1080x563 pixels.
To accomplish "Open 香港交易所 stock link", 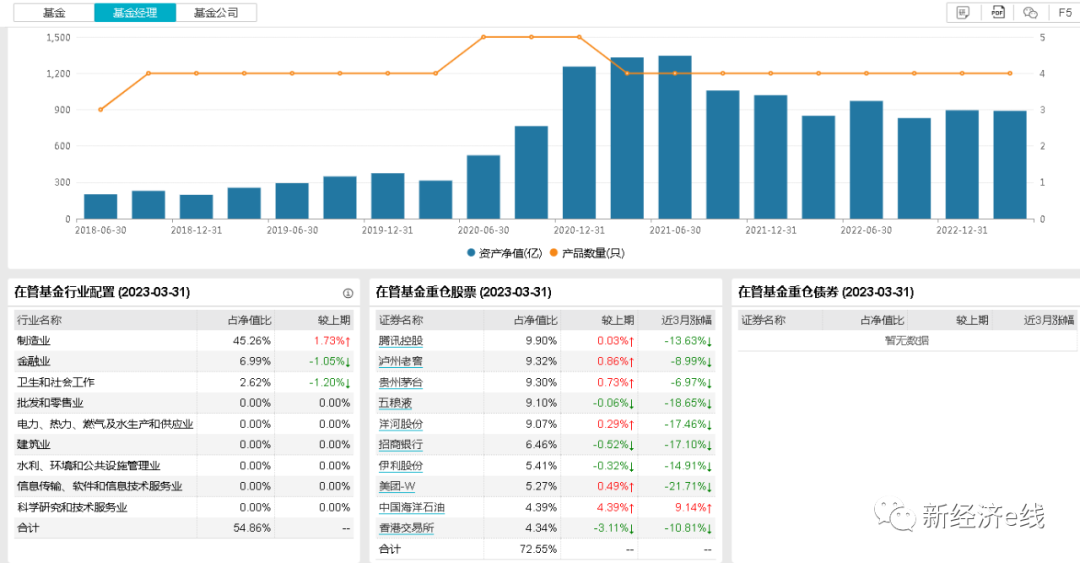I will point(406,528).
